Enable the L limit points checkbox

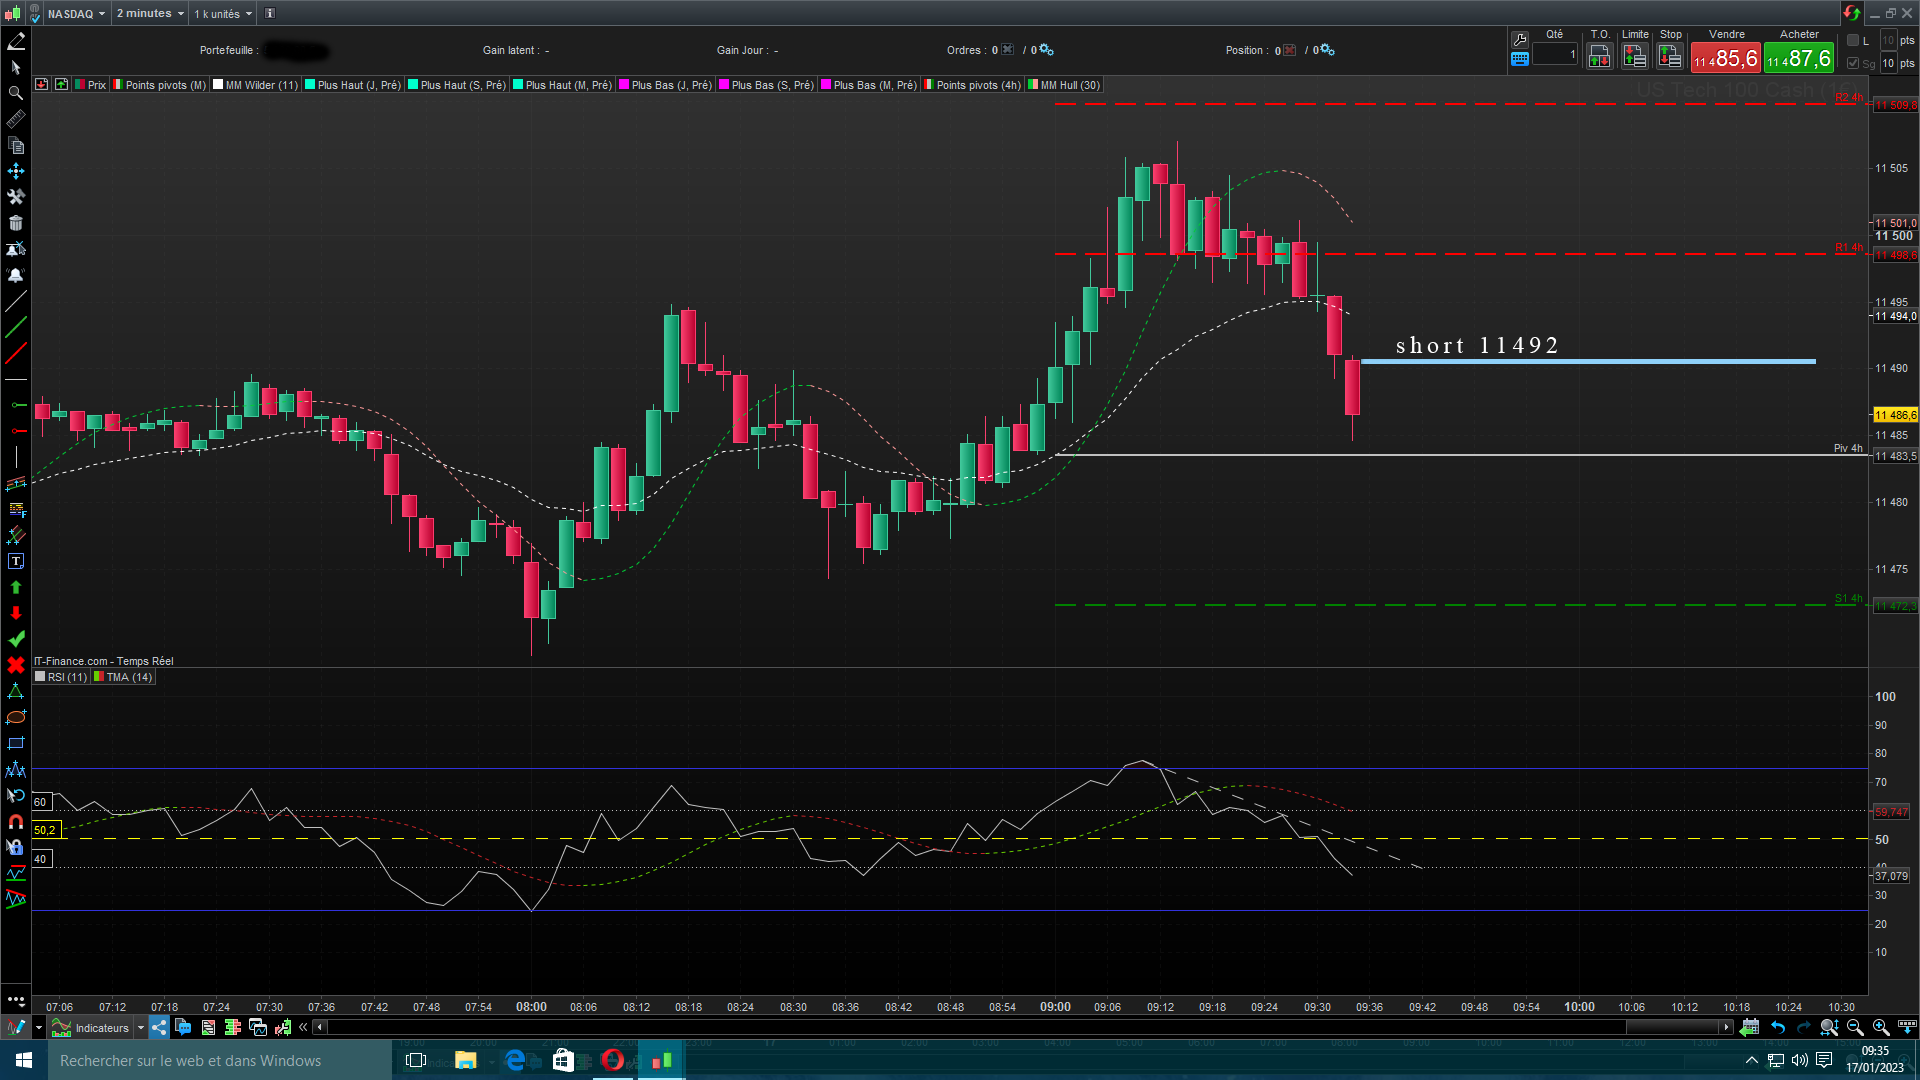(x=1853, y=40)
